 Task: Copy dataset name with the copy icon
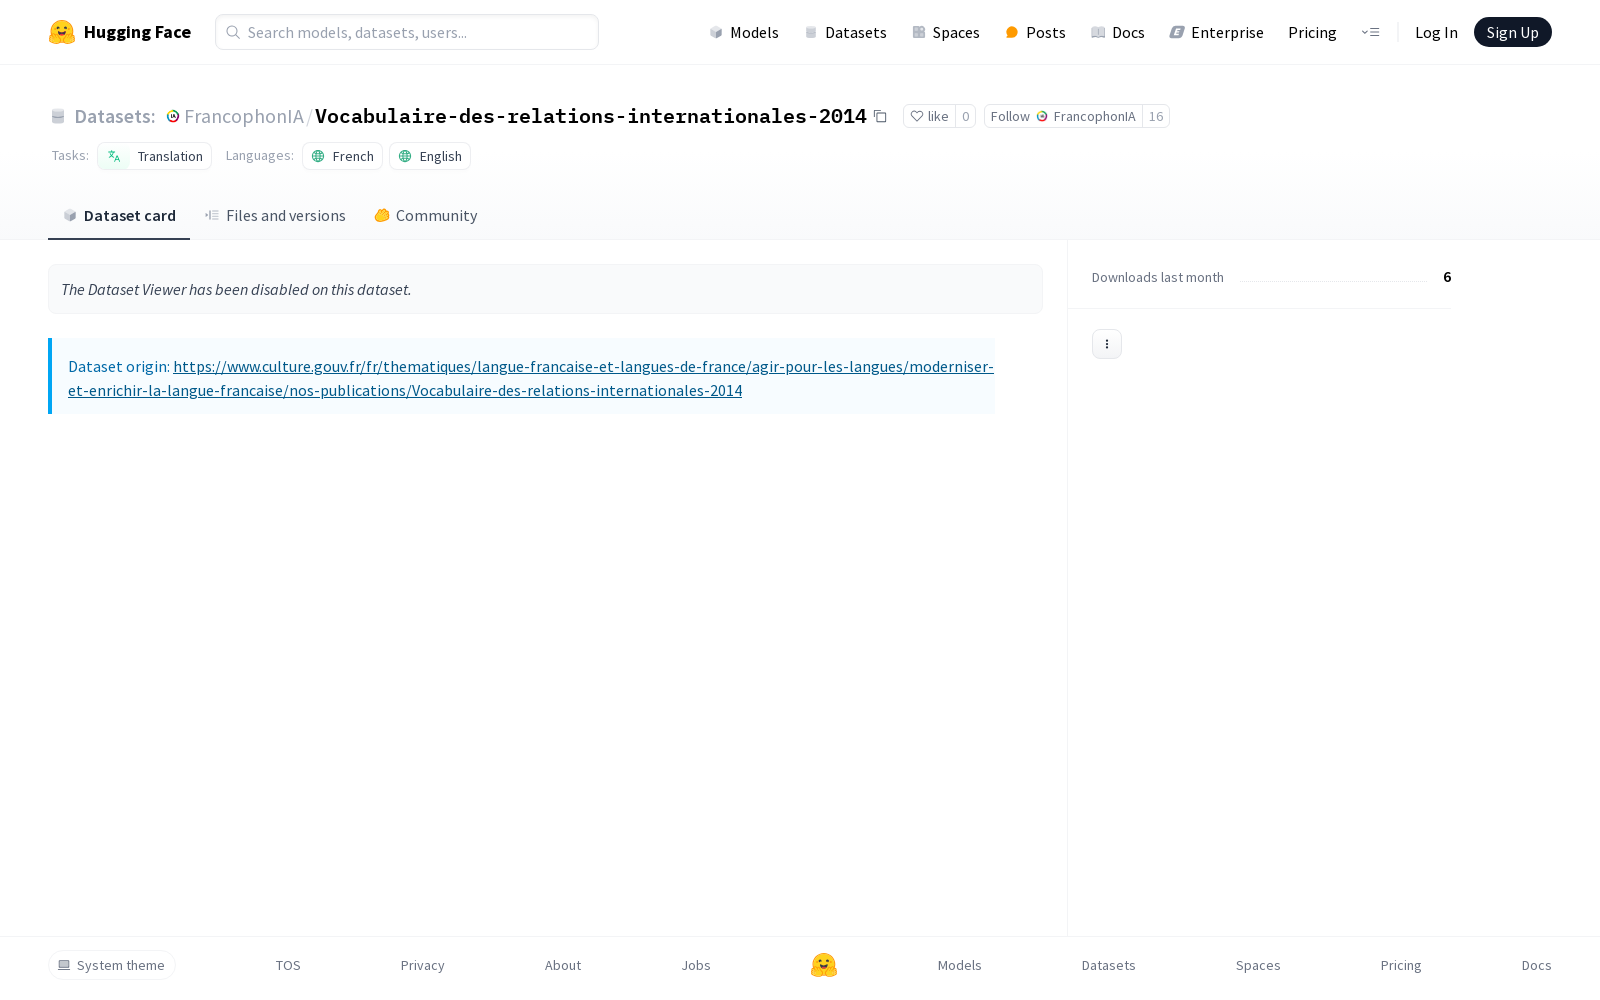[x=880, y=116]
